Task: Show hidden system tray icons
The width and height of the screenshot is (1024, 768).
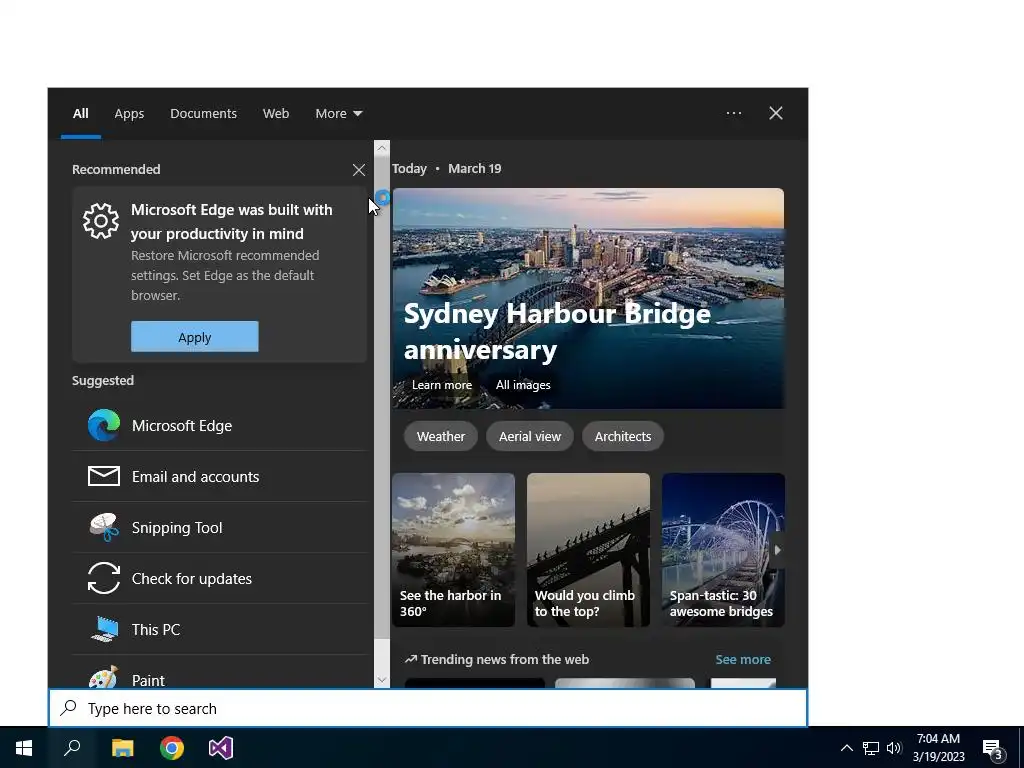Action: [846, 748]
